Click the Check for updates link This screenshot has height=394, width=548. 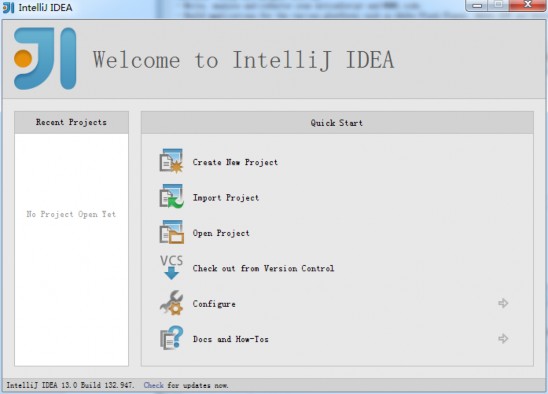[x=153, y=385]
